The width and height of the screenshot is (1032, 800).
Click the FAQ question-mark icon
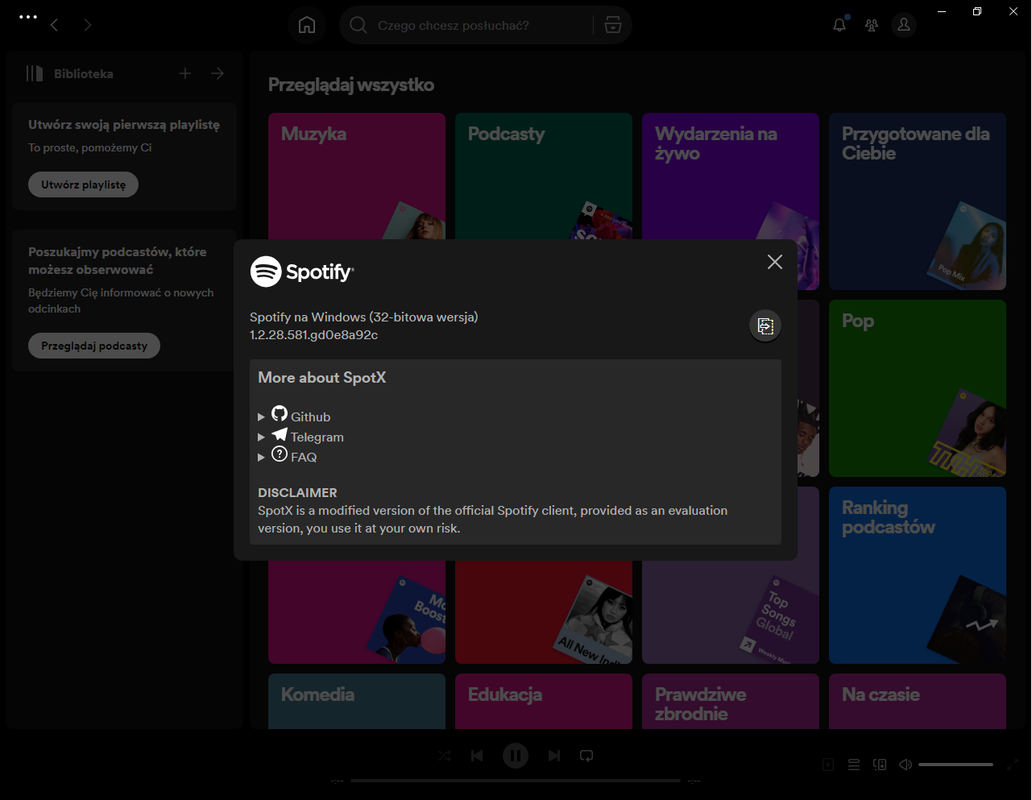pyautogui.click(x=279, y=454)
